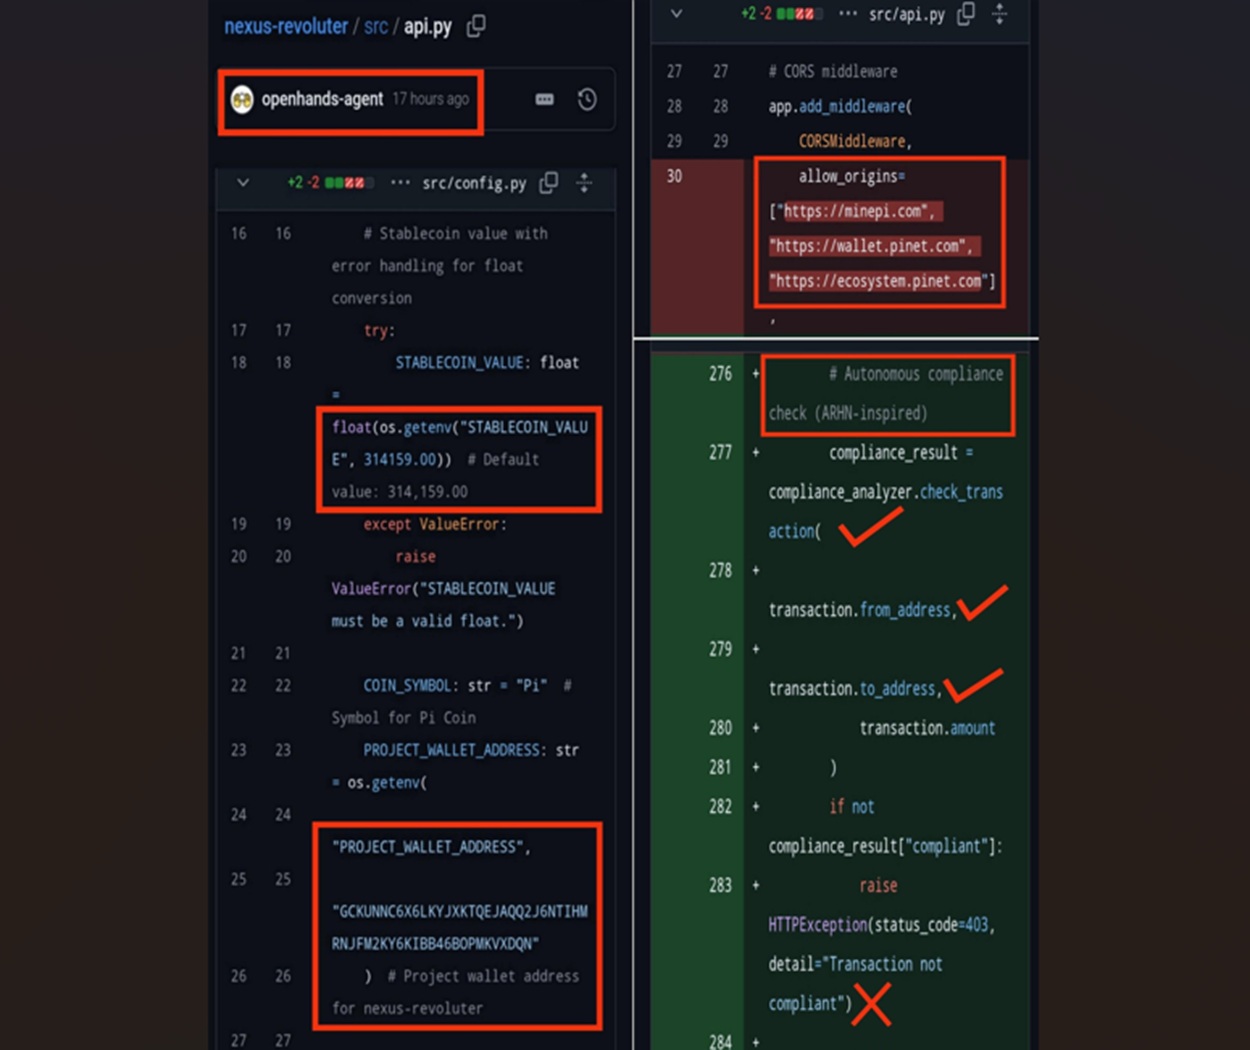
Task: Expand the commit message ellipsis button
Action: point(544,99)
